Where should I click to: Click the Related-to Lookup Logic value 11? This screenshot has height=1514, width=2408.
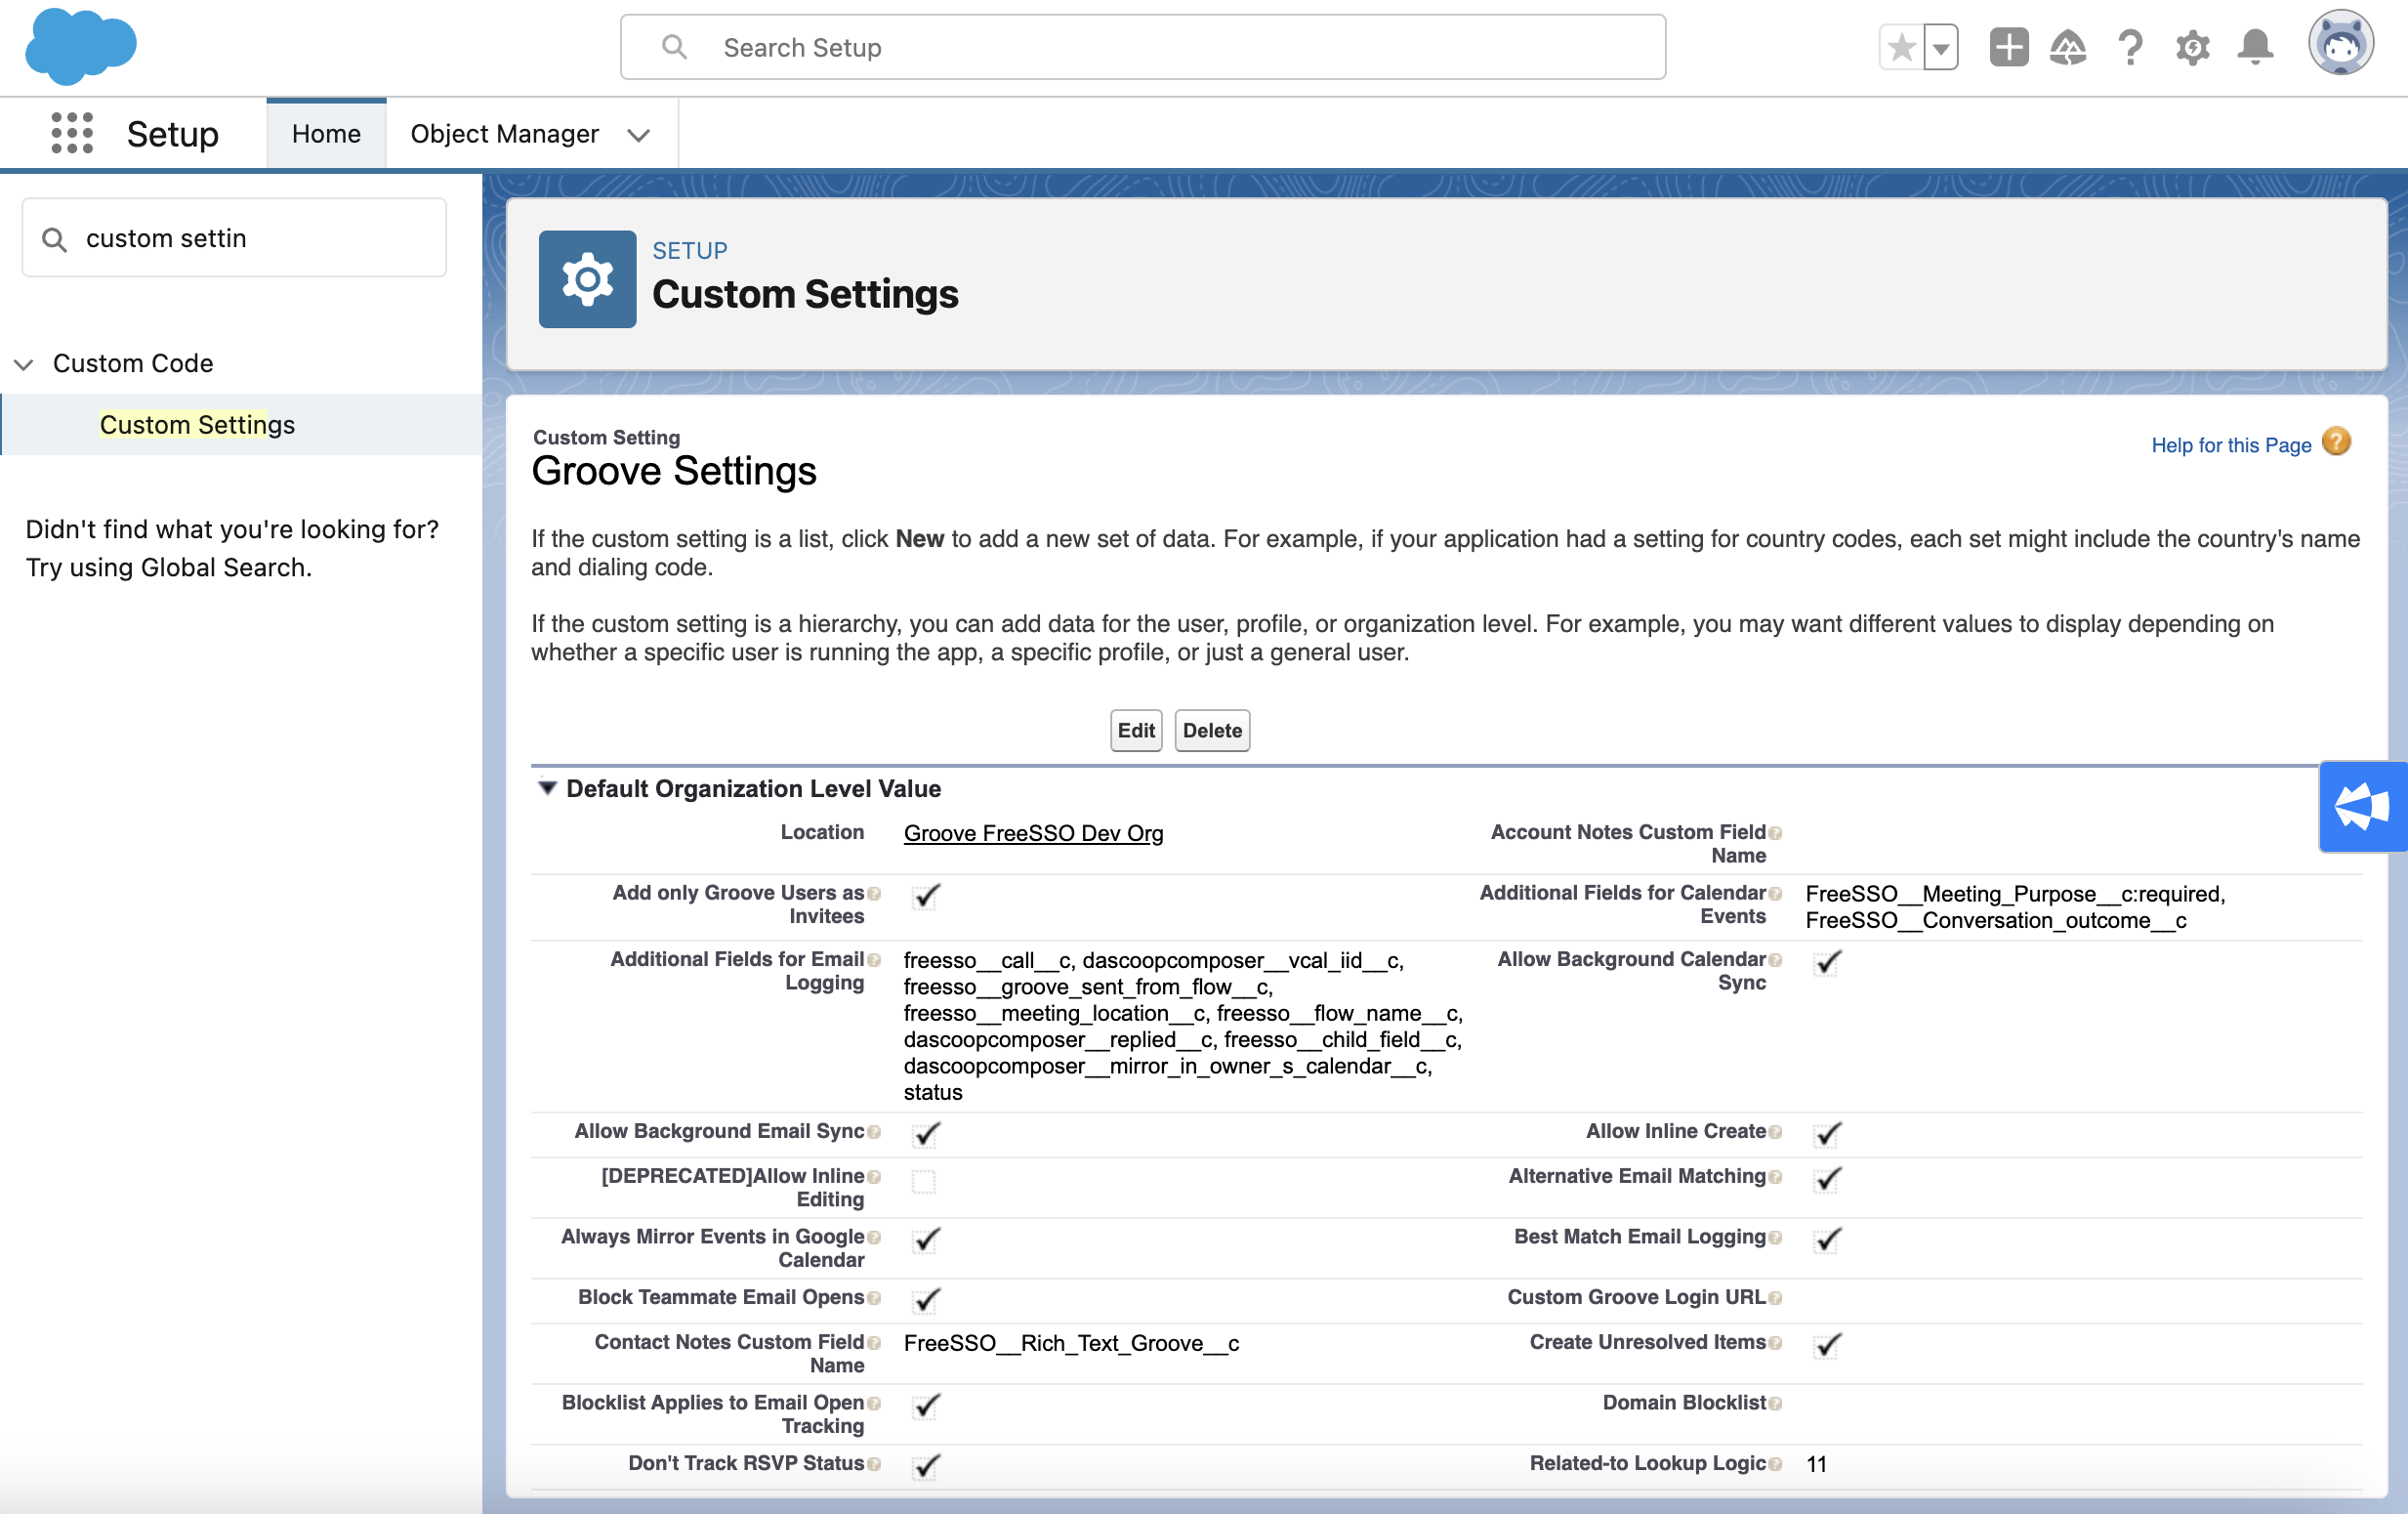1816,1464
